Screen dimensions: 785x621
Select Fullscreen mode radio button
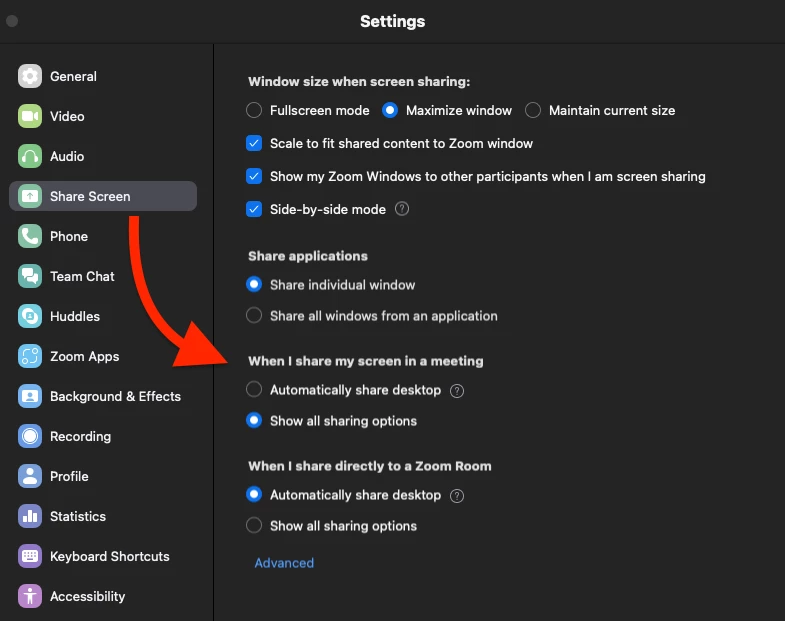[254, 110]
